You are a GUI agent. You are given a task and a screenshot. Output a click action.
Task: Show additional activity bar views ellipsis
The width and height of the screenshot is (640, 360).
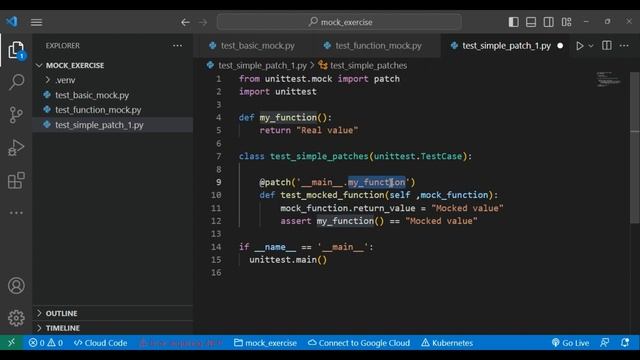click(16, 213)
